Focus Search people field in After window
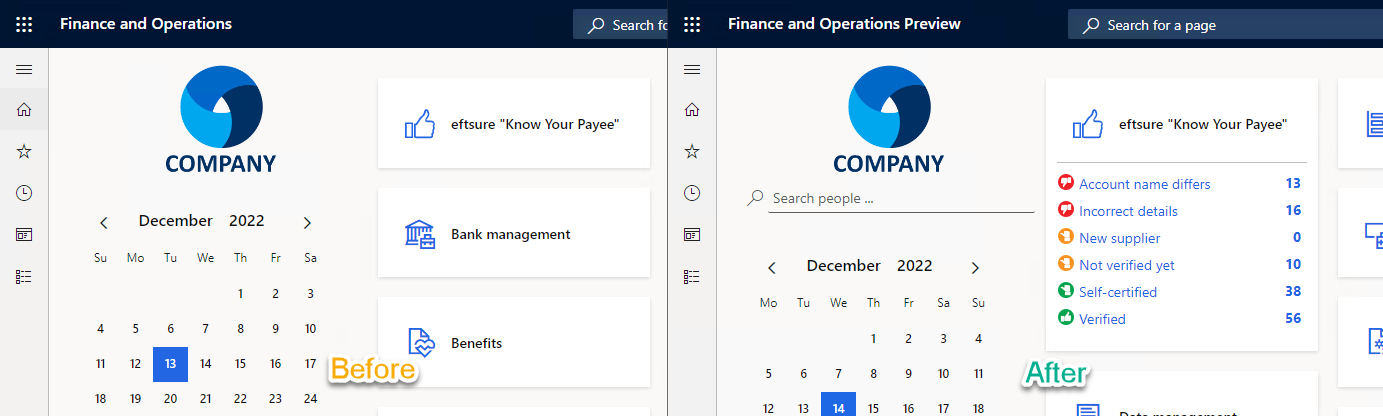This screenshot has height=416, width=1383. pos(902,198)
